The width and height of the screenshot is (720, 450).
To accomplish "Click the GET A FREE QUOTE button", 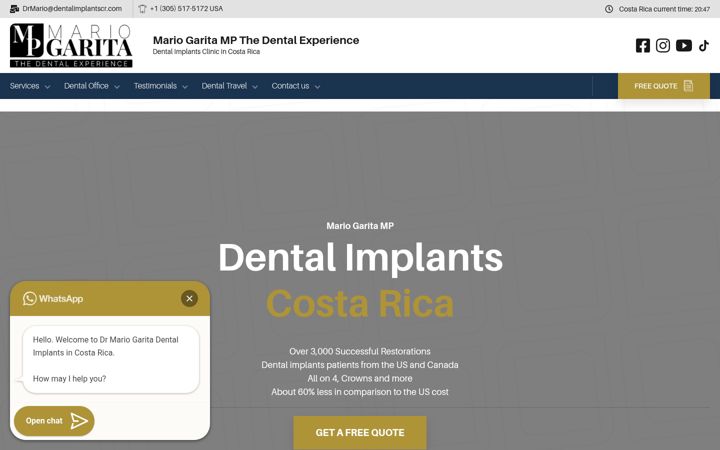I will click(360, 433).
